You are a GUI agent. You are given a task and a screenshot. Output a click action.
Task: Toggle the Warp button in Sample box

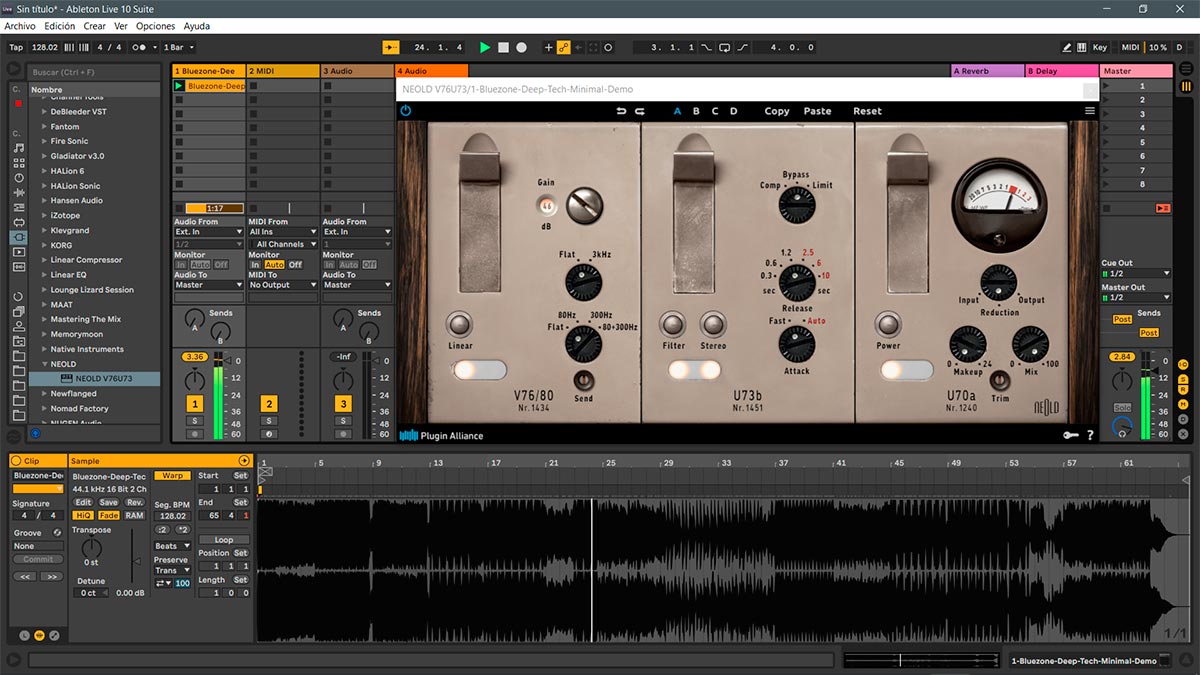[172, 476]
